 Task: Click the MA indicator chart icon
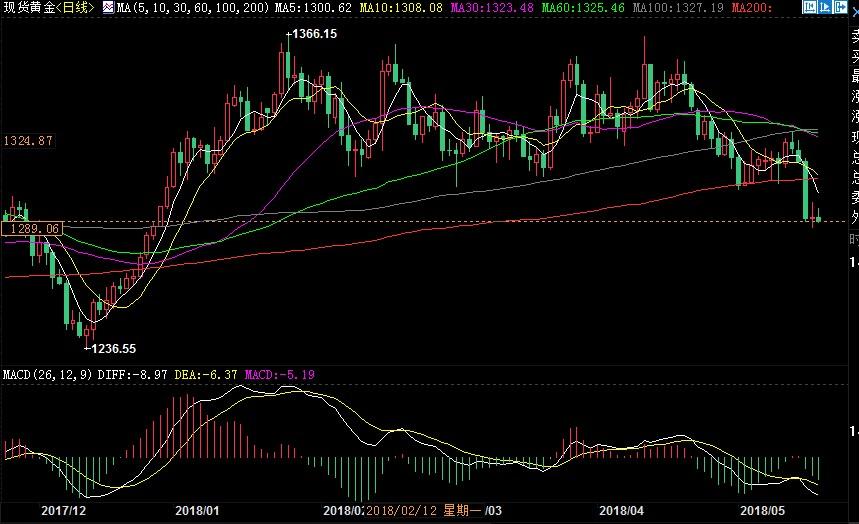pyautogui.click(x=108, y=7)
